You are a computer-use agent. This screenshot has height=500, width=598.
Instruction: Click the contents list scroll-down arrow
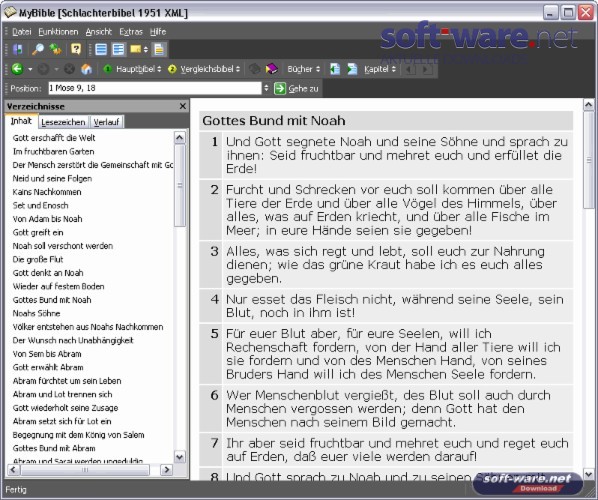[180, 457]
